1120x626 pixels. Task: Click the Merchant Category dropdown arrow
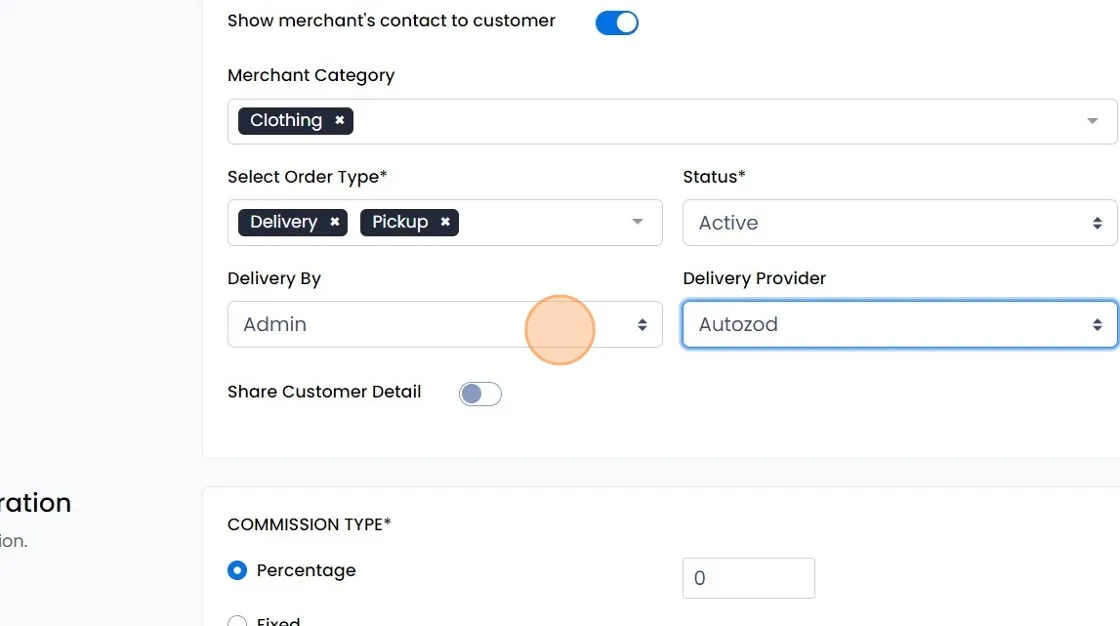click(1092, 121)
